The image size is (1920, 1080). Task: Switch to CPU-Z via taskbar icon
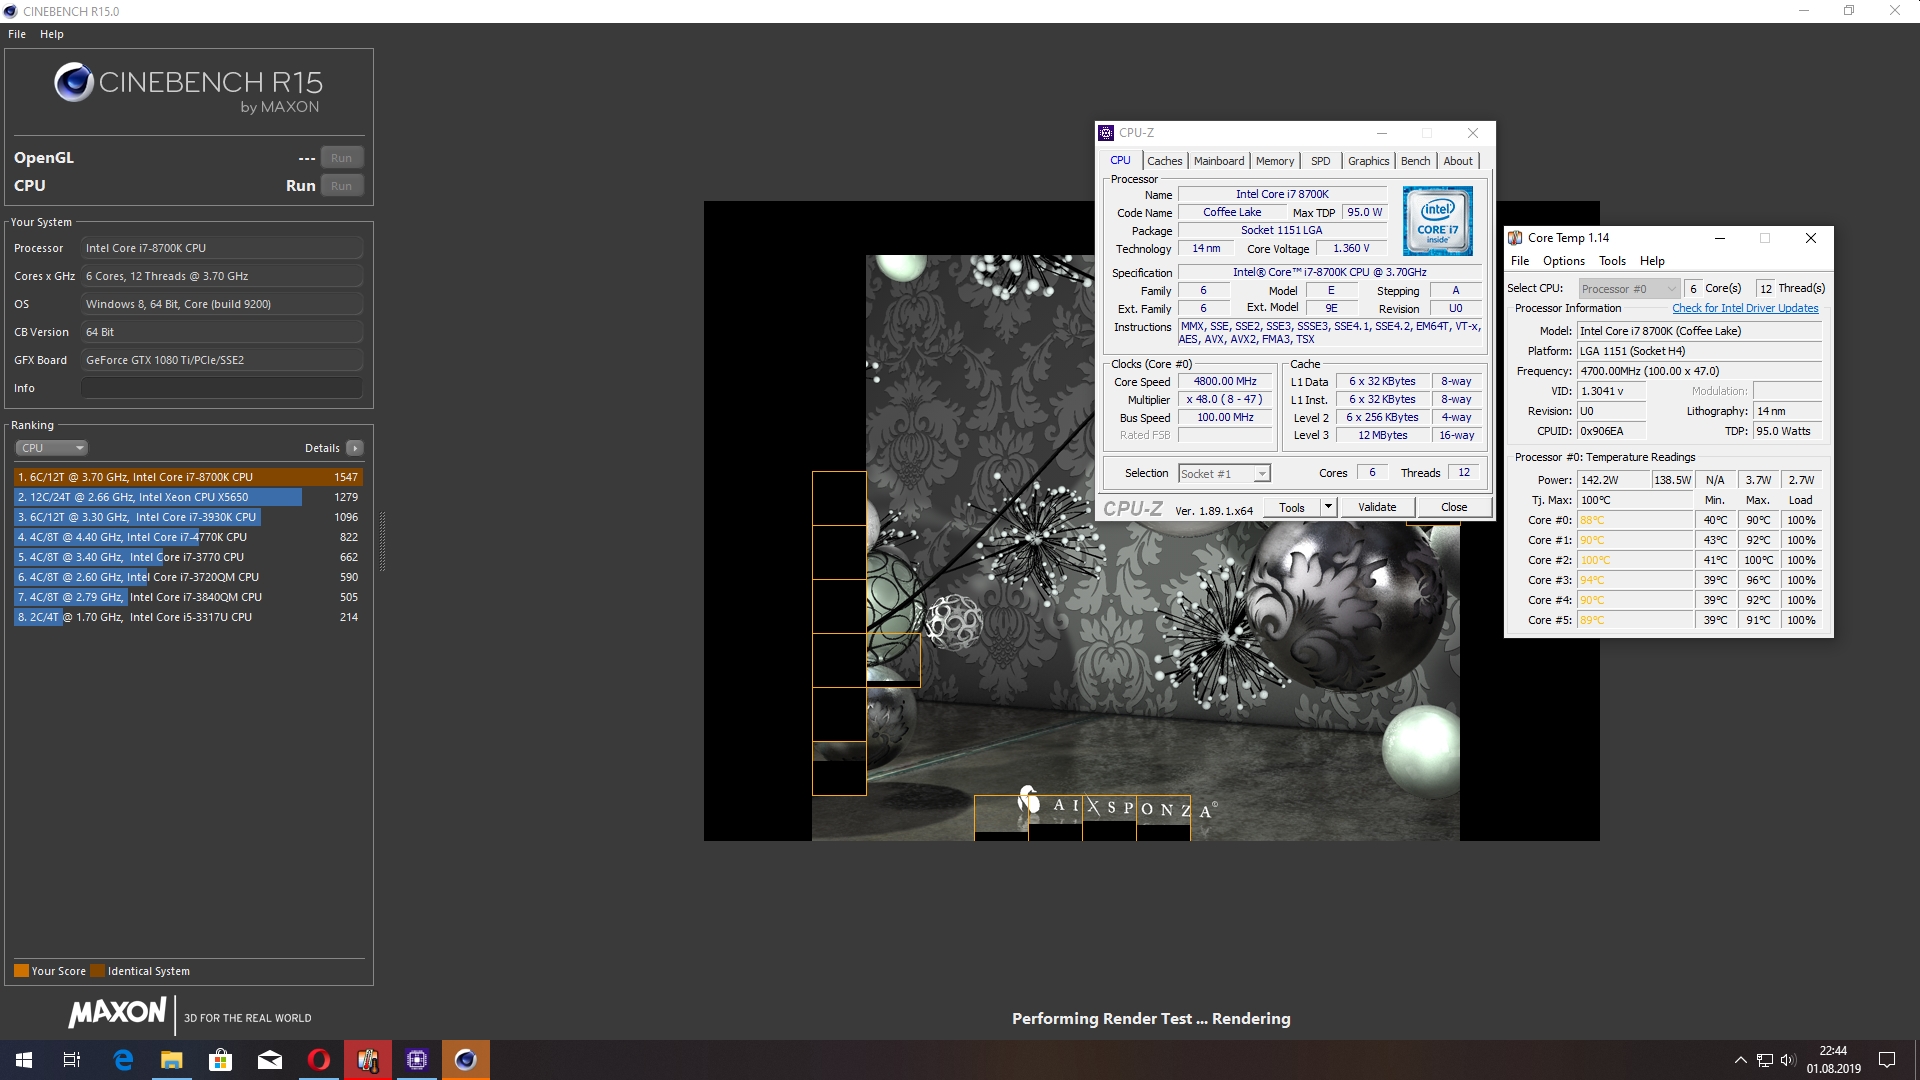point(416,1060)
